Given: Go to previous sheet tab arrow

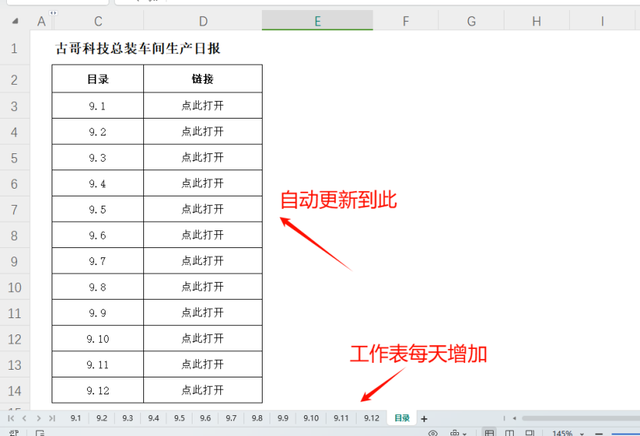Looking at the screenshot, I should [x=24, y=418].
